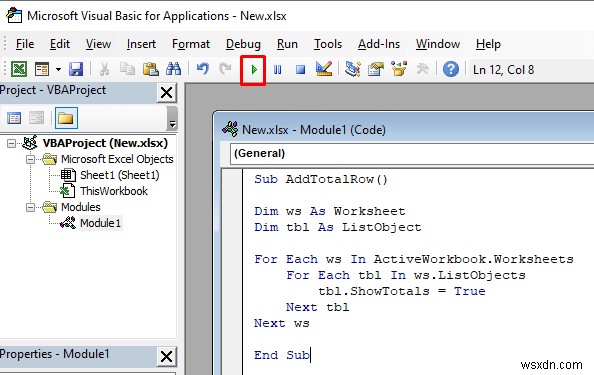Open the File menu
Viewport: 594px width, 375px height.
click(25, 44)
